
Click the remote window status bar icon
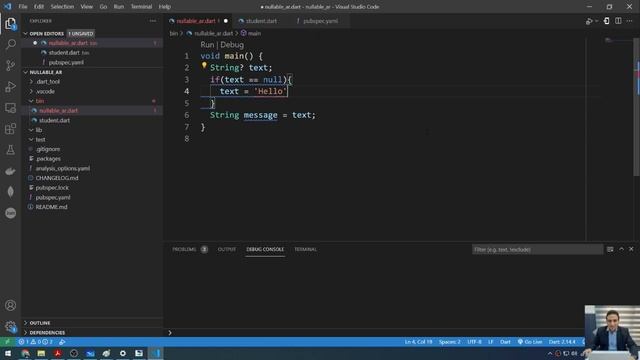tap(7, 342)
